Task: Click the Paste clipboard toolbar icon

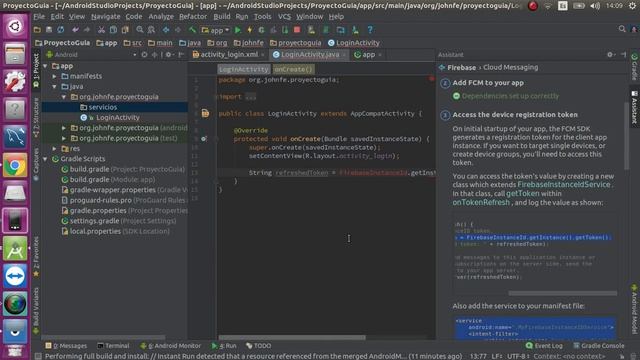Action: (125, 30)
